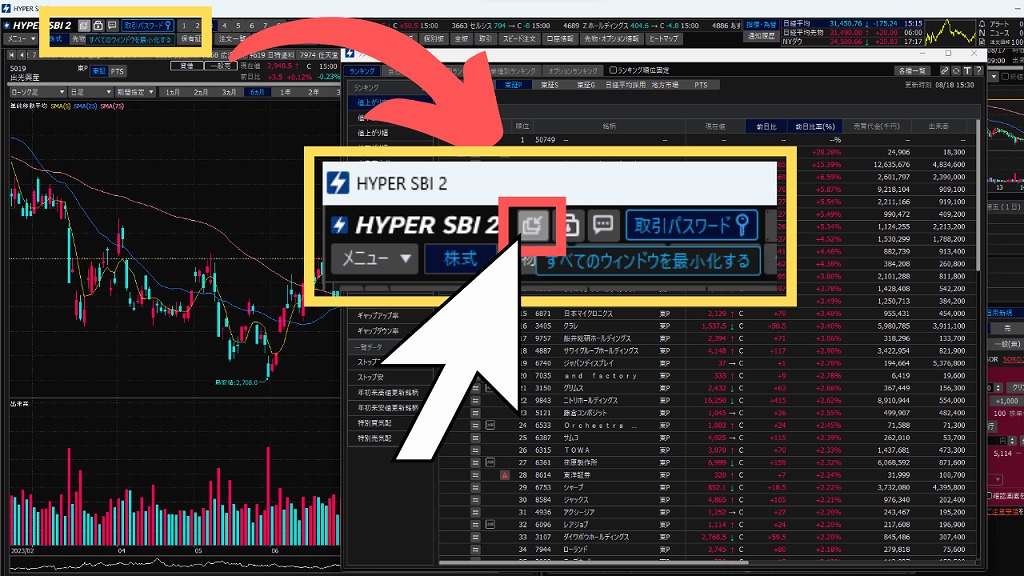1024x576 pixels.
Task: Toggle the PTS display on the 出光興産 chart
Action: 117,71
